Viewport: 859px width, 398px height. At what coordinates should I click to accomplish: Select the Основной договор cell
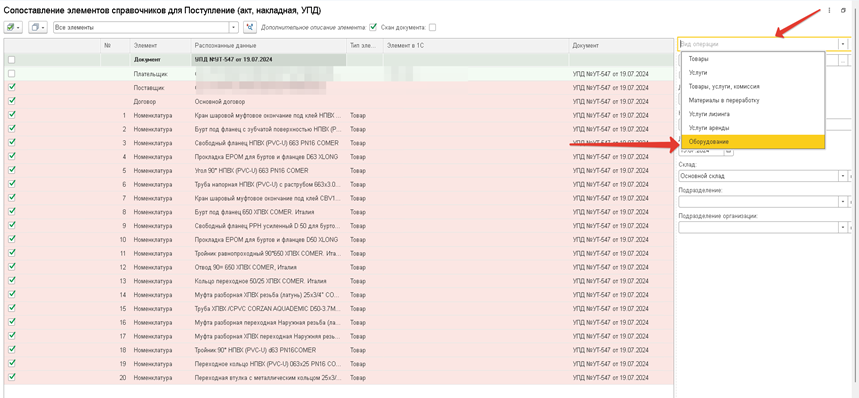click(268, 101)
